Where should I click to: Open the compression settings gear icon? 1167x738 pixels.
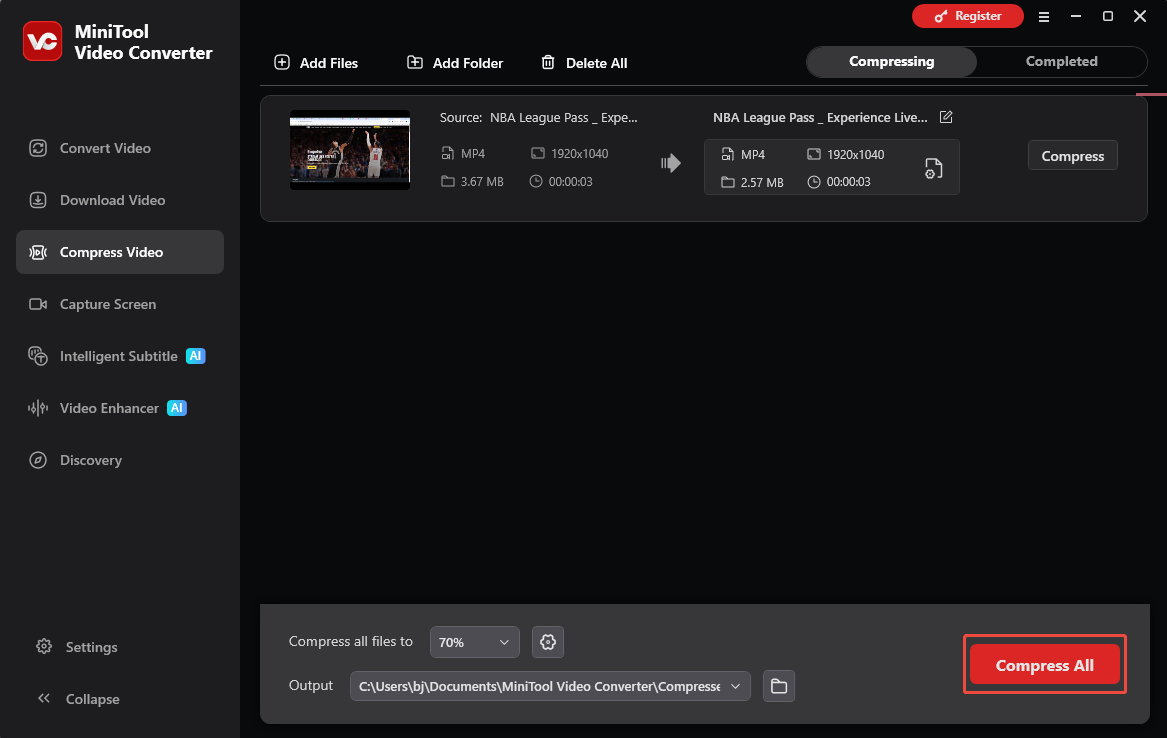click(548, 642)
